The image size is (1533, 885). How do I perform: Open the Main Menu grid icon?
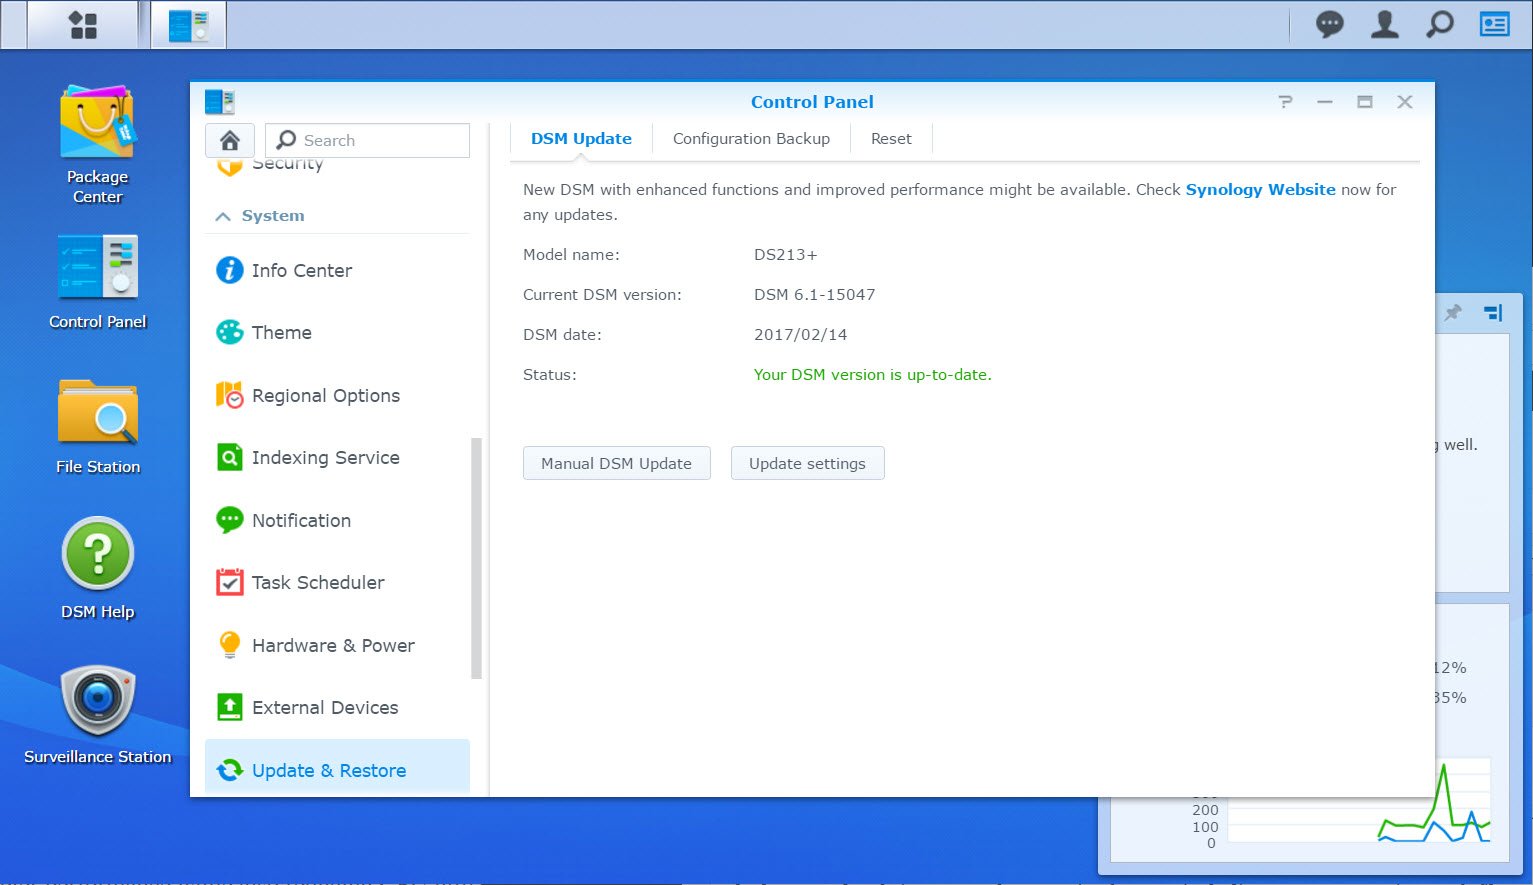pyautogui.click(x=83, y=25)
